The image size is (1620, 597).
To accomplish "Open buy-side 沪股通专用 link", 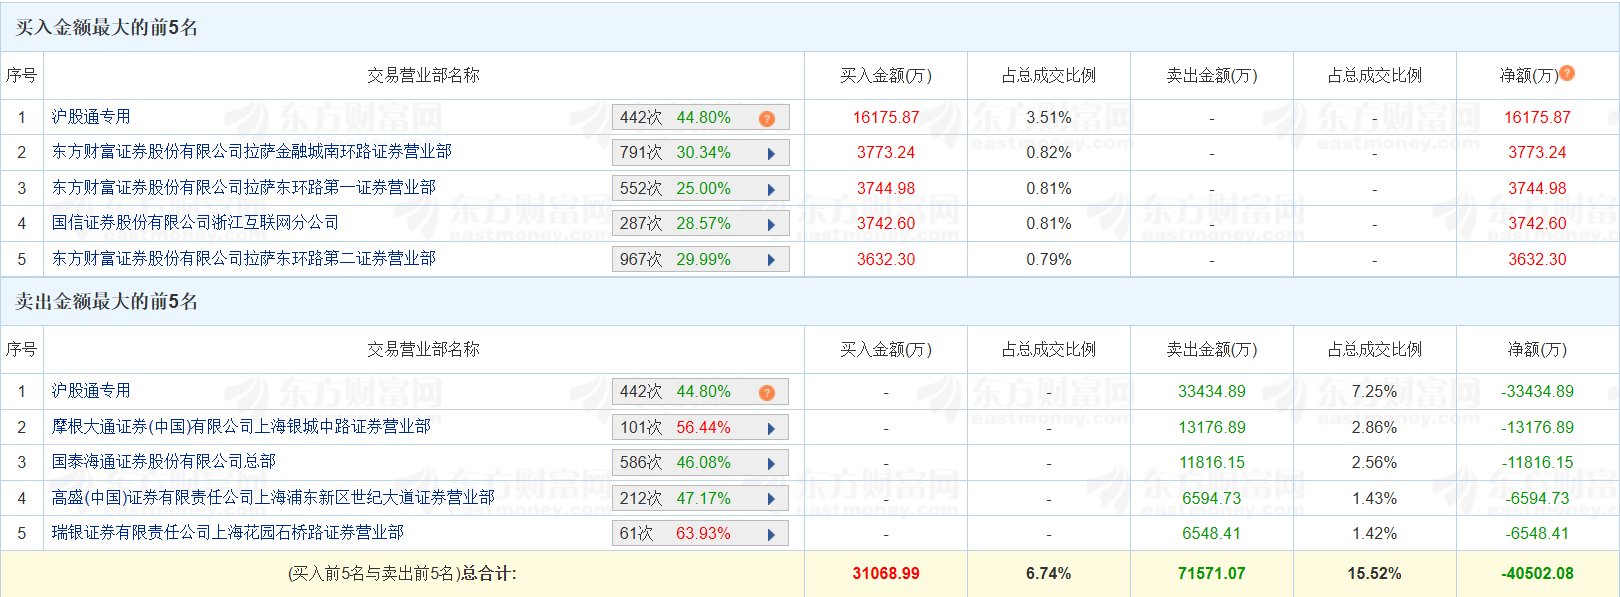I will [91, 117].
